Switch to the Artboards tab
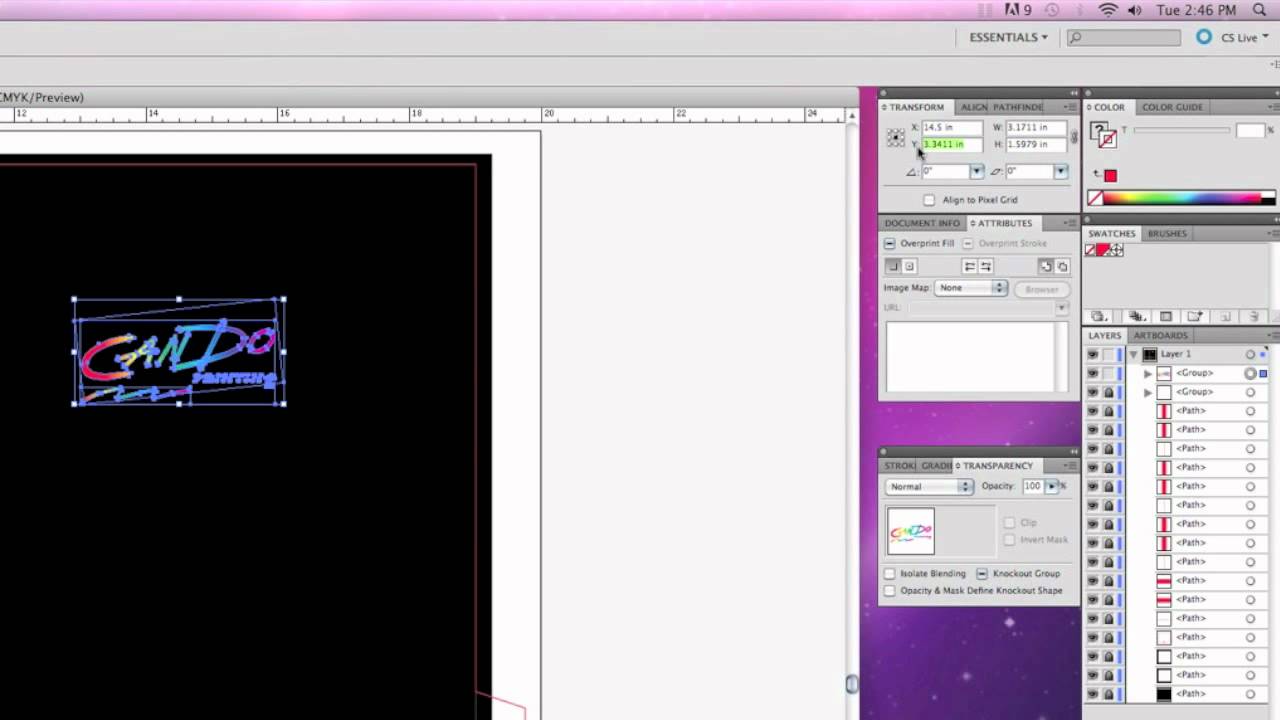Viewport: 1280px width, 720px height. point(1161,336)
